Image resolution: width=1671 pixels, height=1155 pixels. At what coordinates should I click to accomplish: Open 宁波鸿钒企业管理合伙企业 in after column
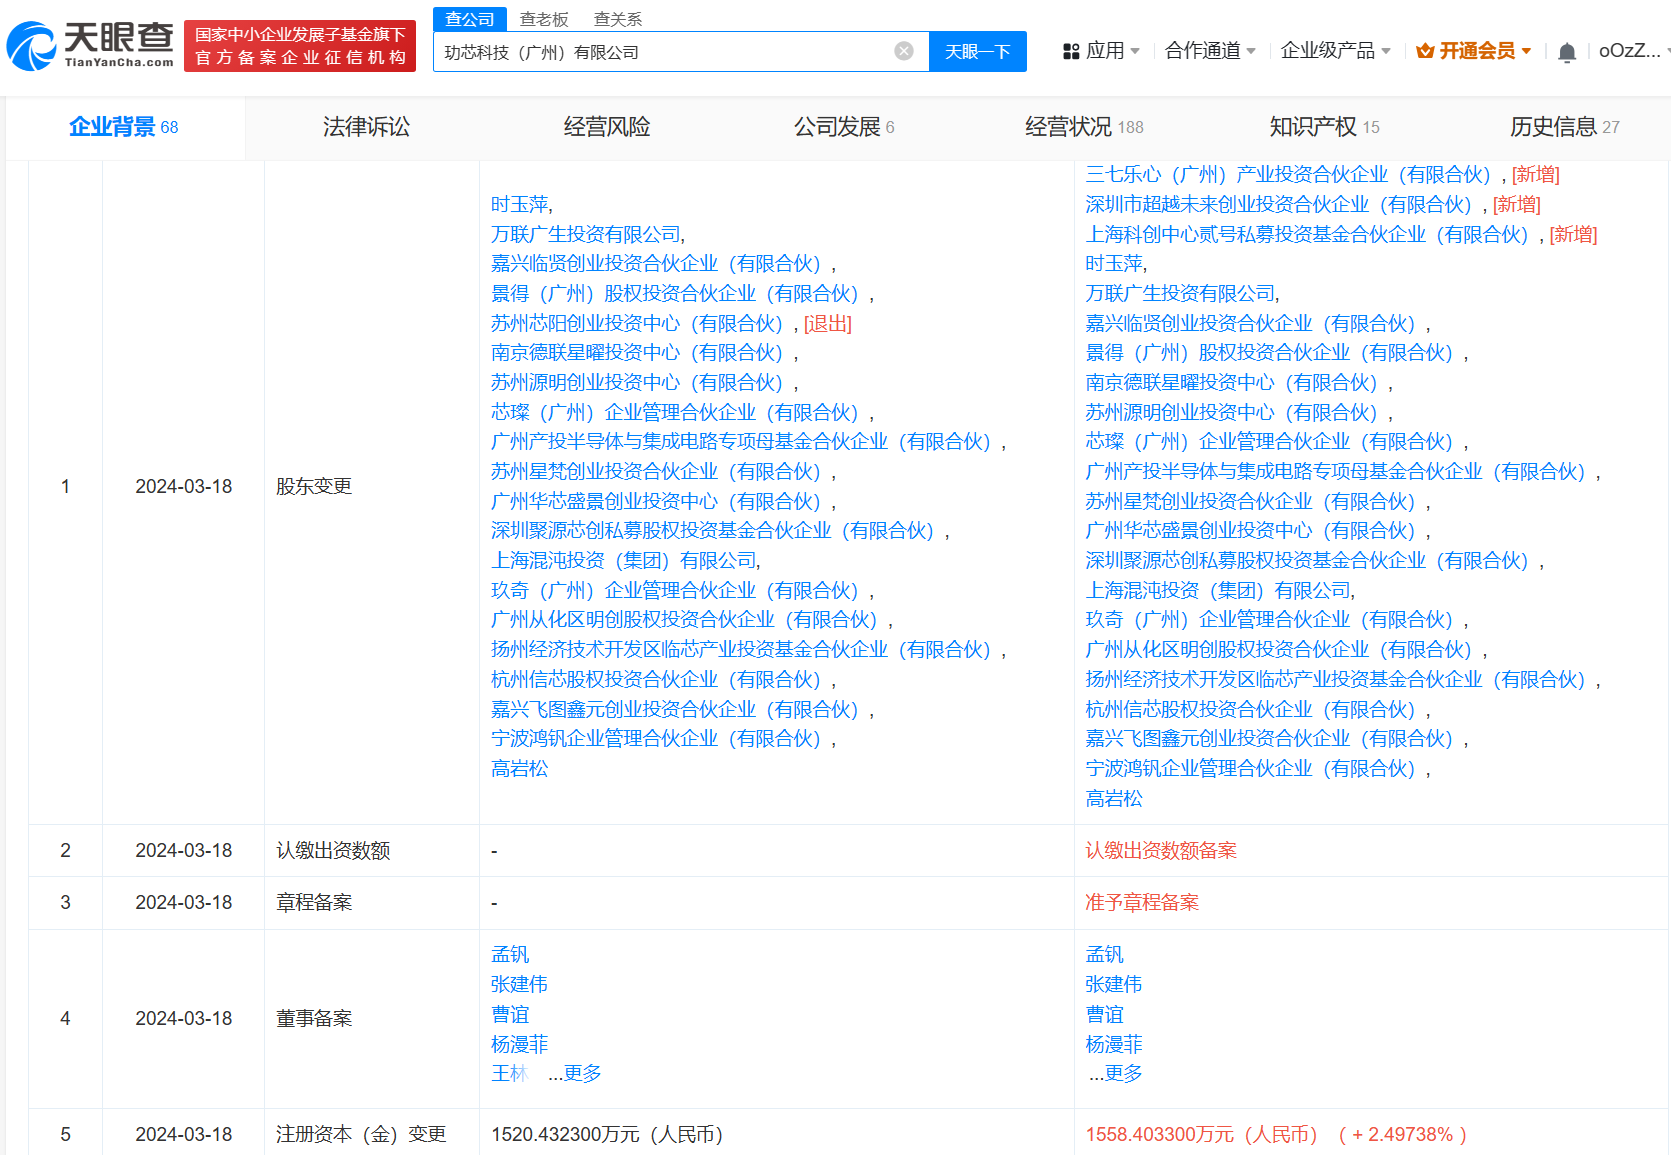coord(1251,769)
